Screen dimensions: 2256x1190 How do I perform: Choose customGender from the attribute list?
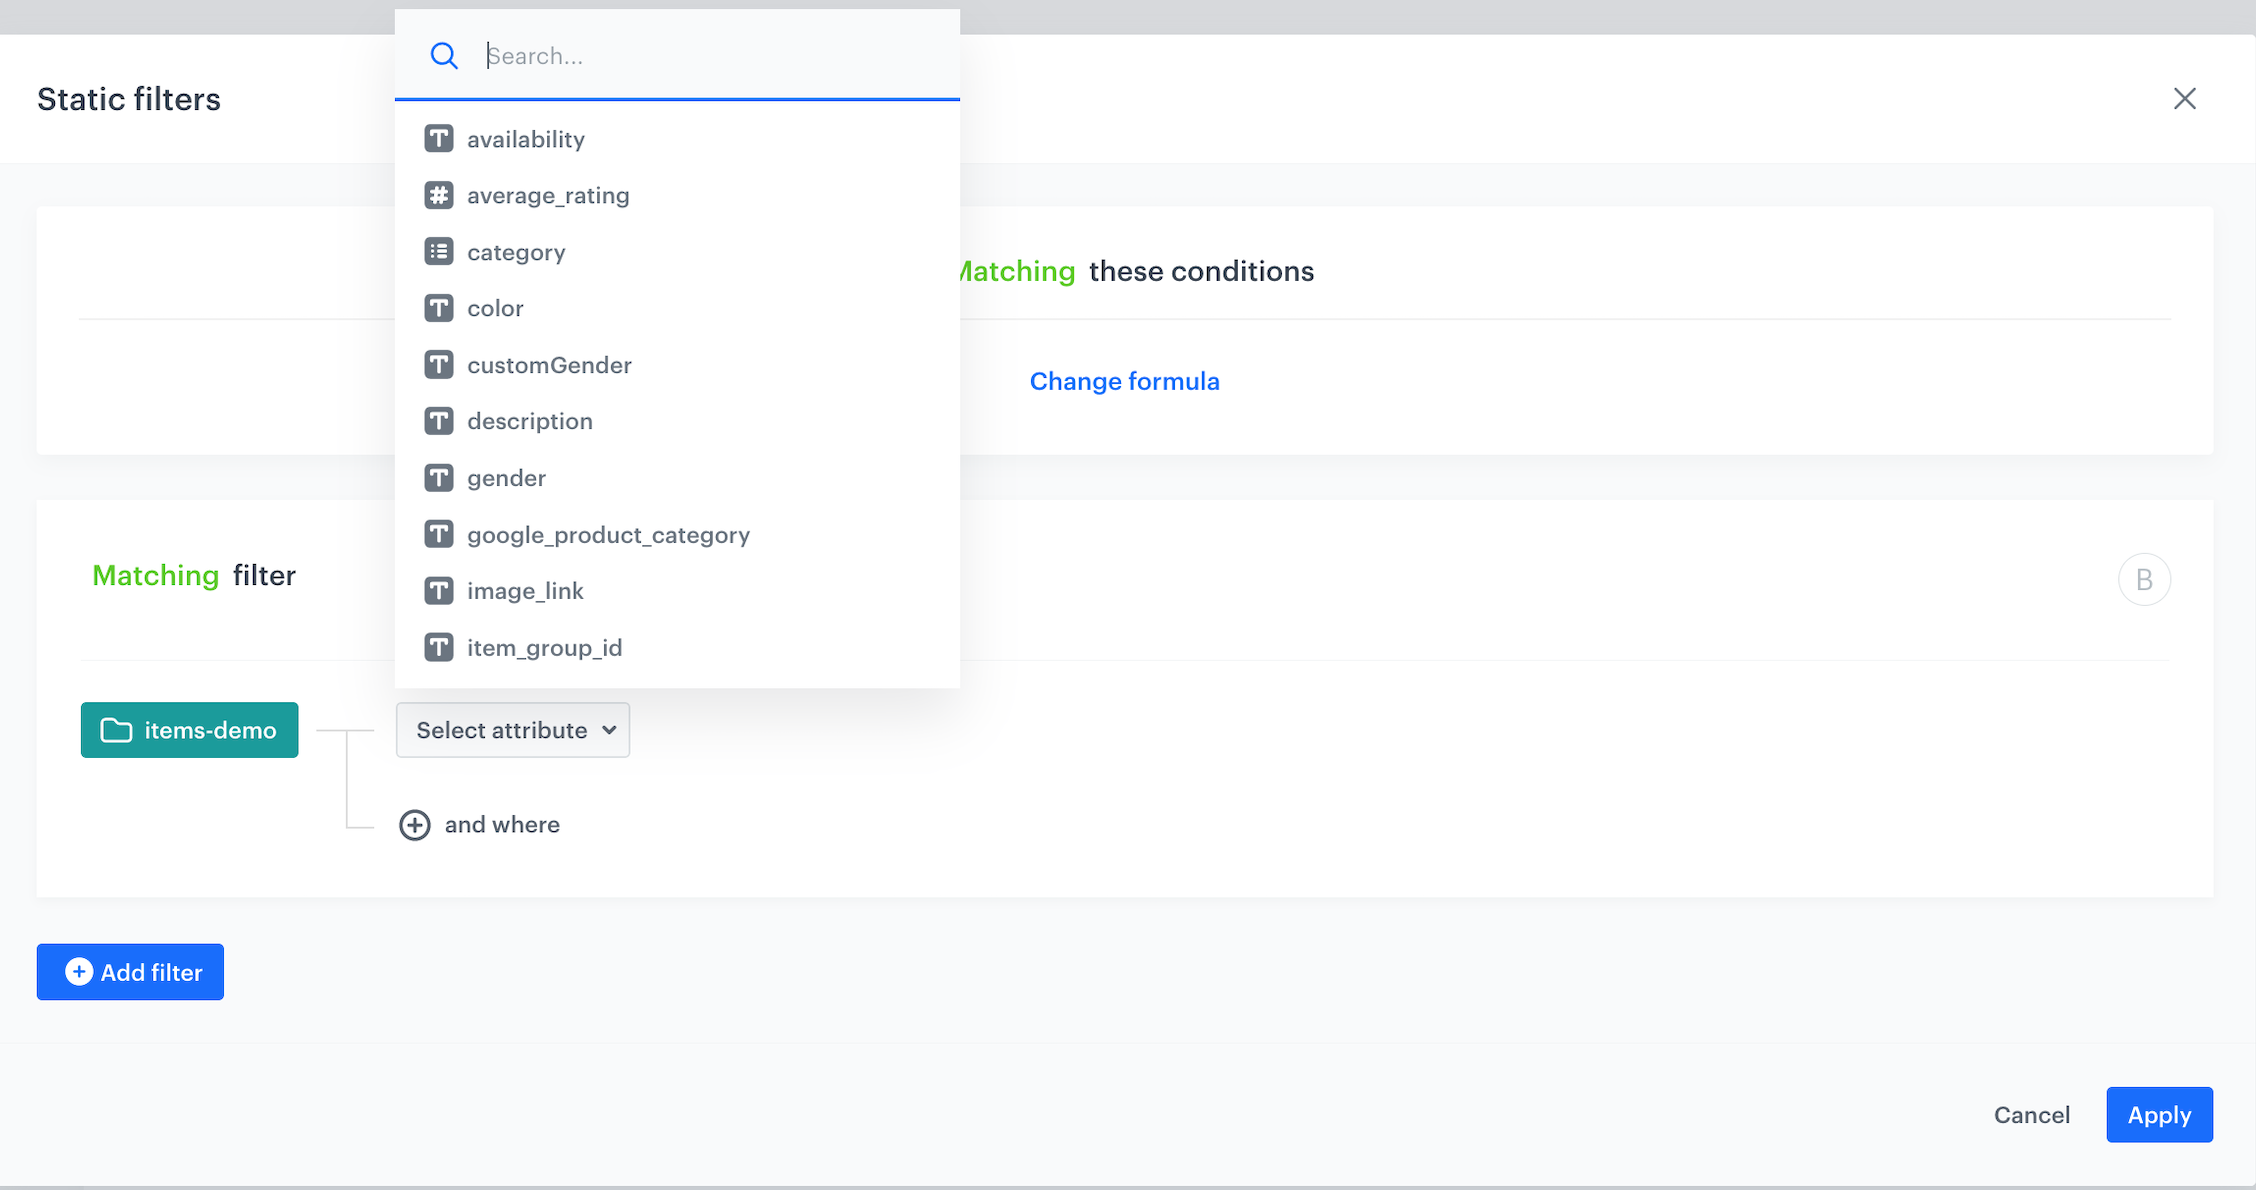(x=549, y=364)
